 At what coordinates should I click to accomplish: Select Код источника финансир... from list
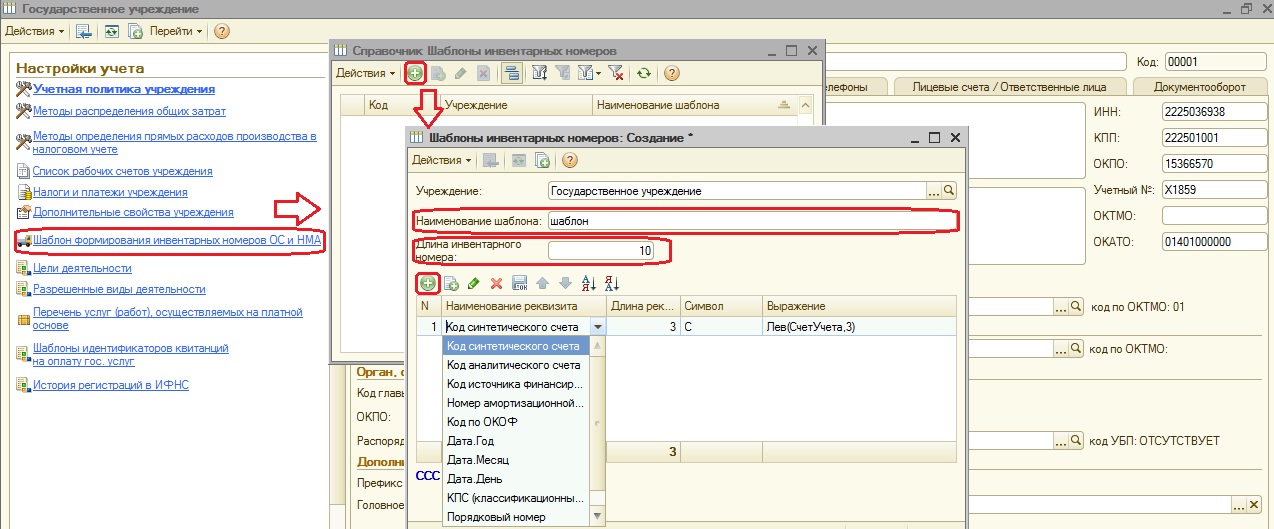(514, 384)
